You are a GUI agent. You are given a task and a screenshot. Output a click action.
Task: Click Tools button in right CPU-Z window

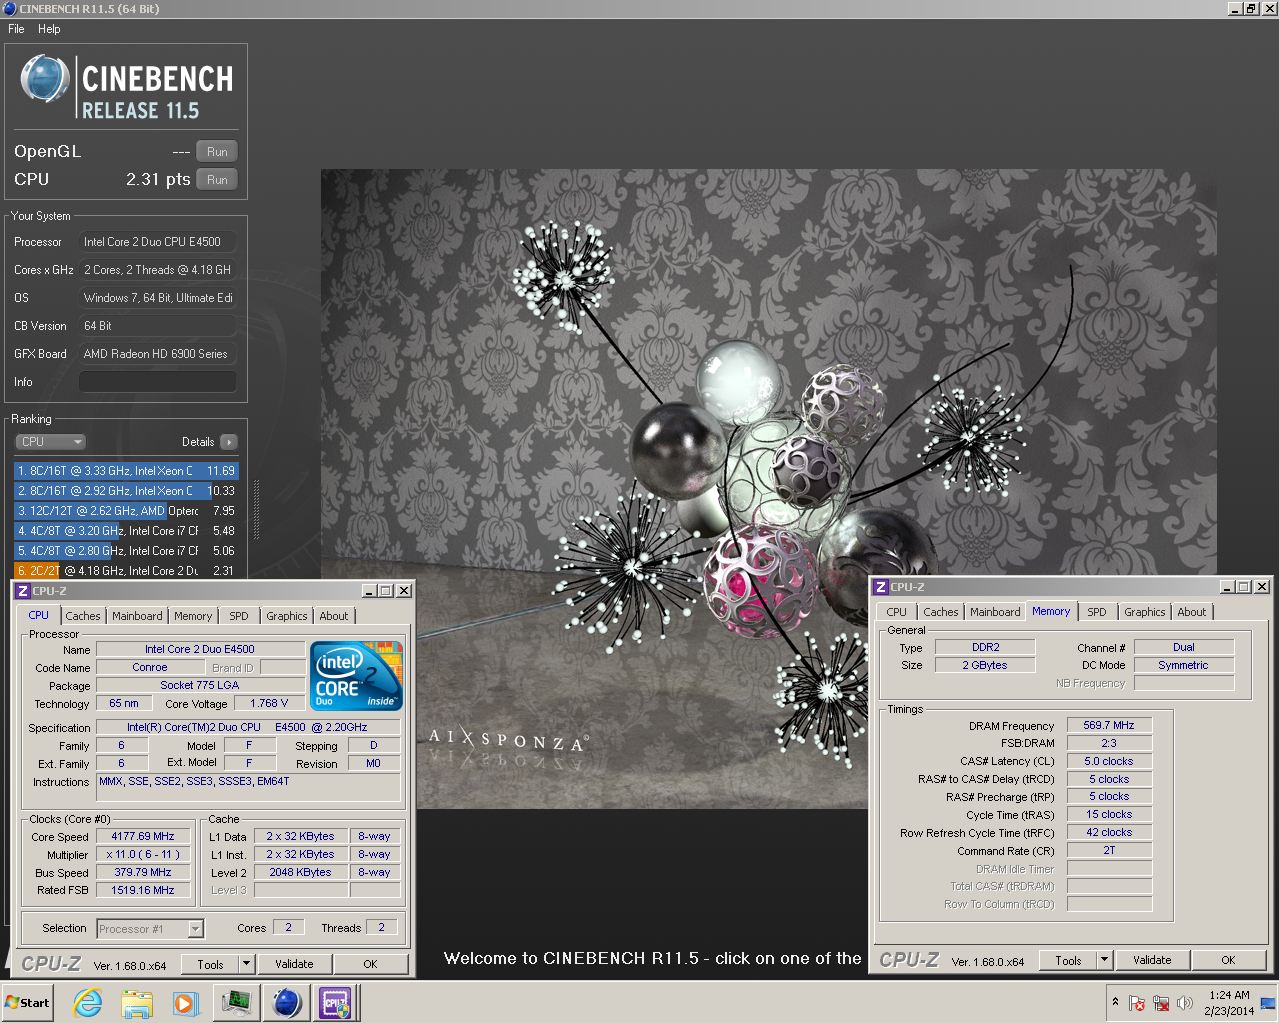pyautogui.click(x=1068, y=960)
